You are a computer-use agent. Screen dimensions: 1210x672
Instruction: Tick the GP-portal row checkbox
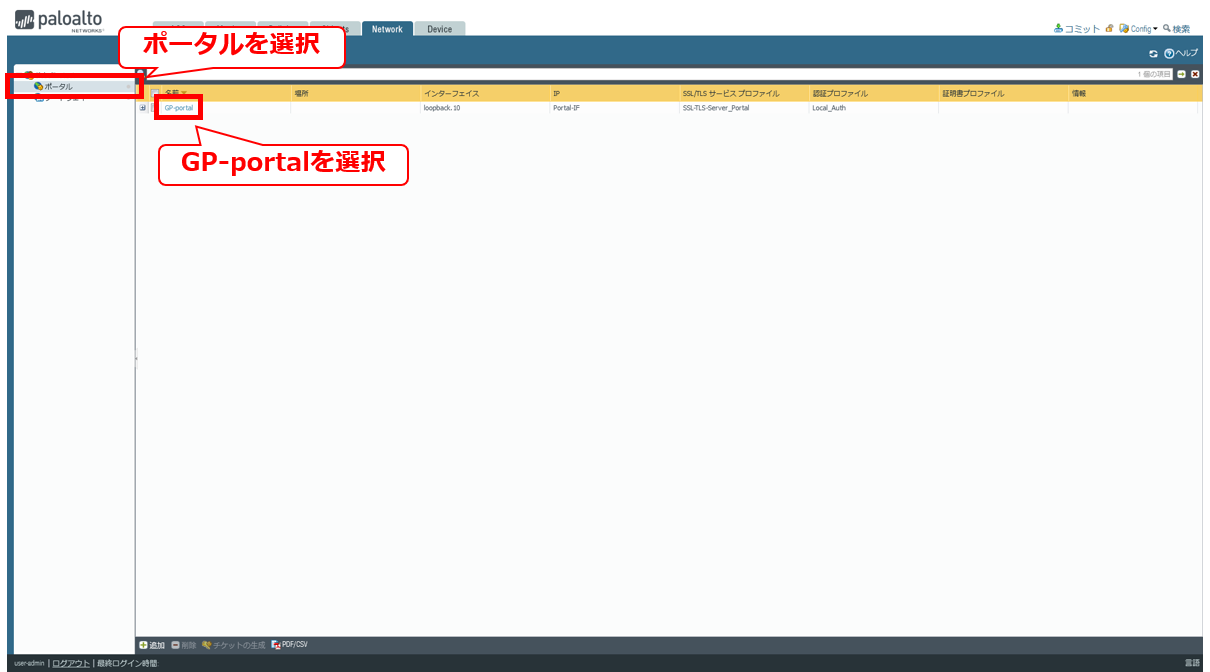[x=155, y=107]
